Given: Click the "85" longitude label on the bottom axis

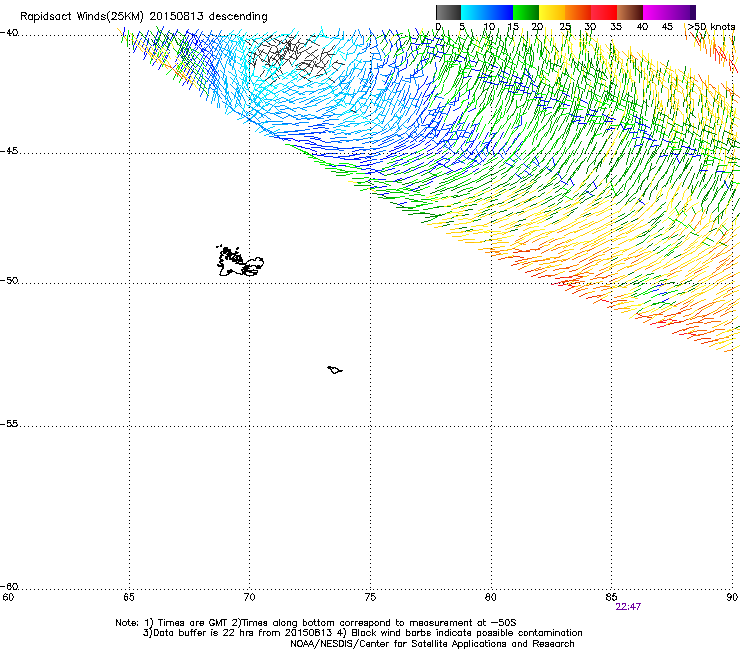Looking at the screenshot, I should (x=611, y=598).
